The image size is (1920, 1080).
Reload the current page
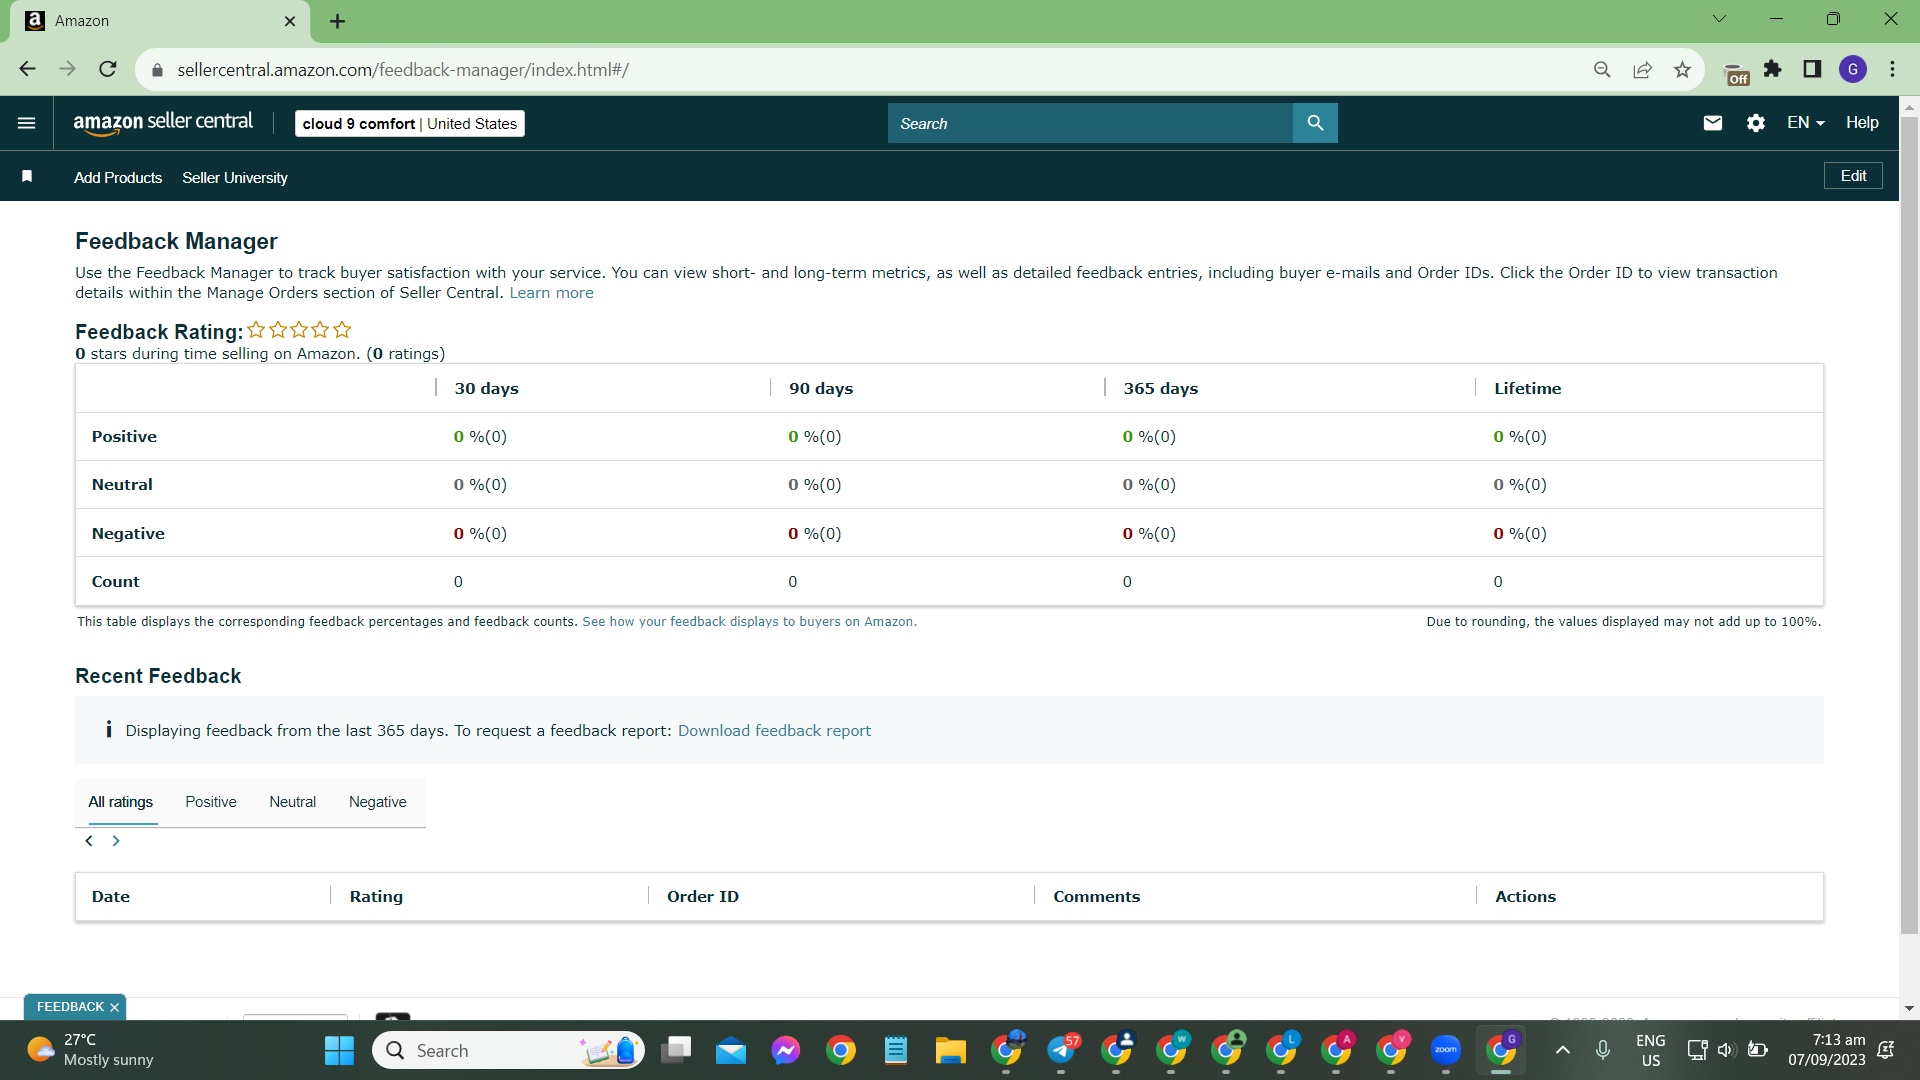pos(108,69)
